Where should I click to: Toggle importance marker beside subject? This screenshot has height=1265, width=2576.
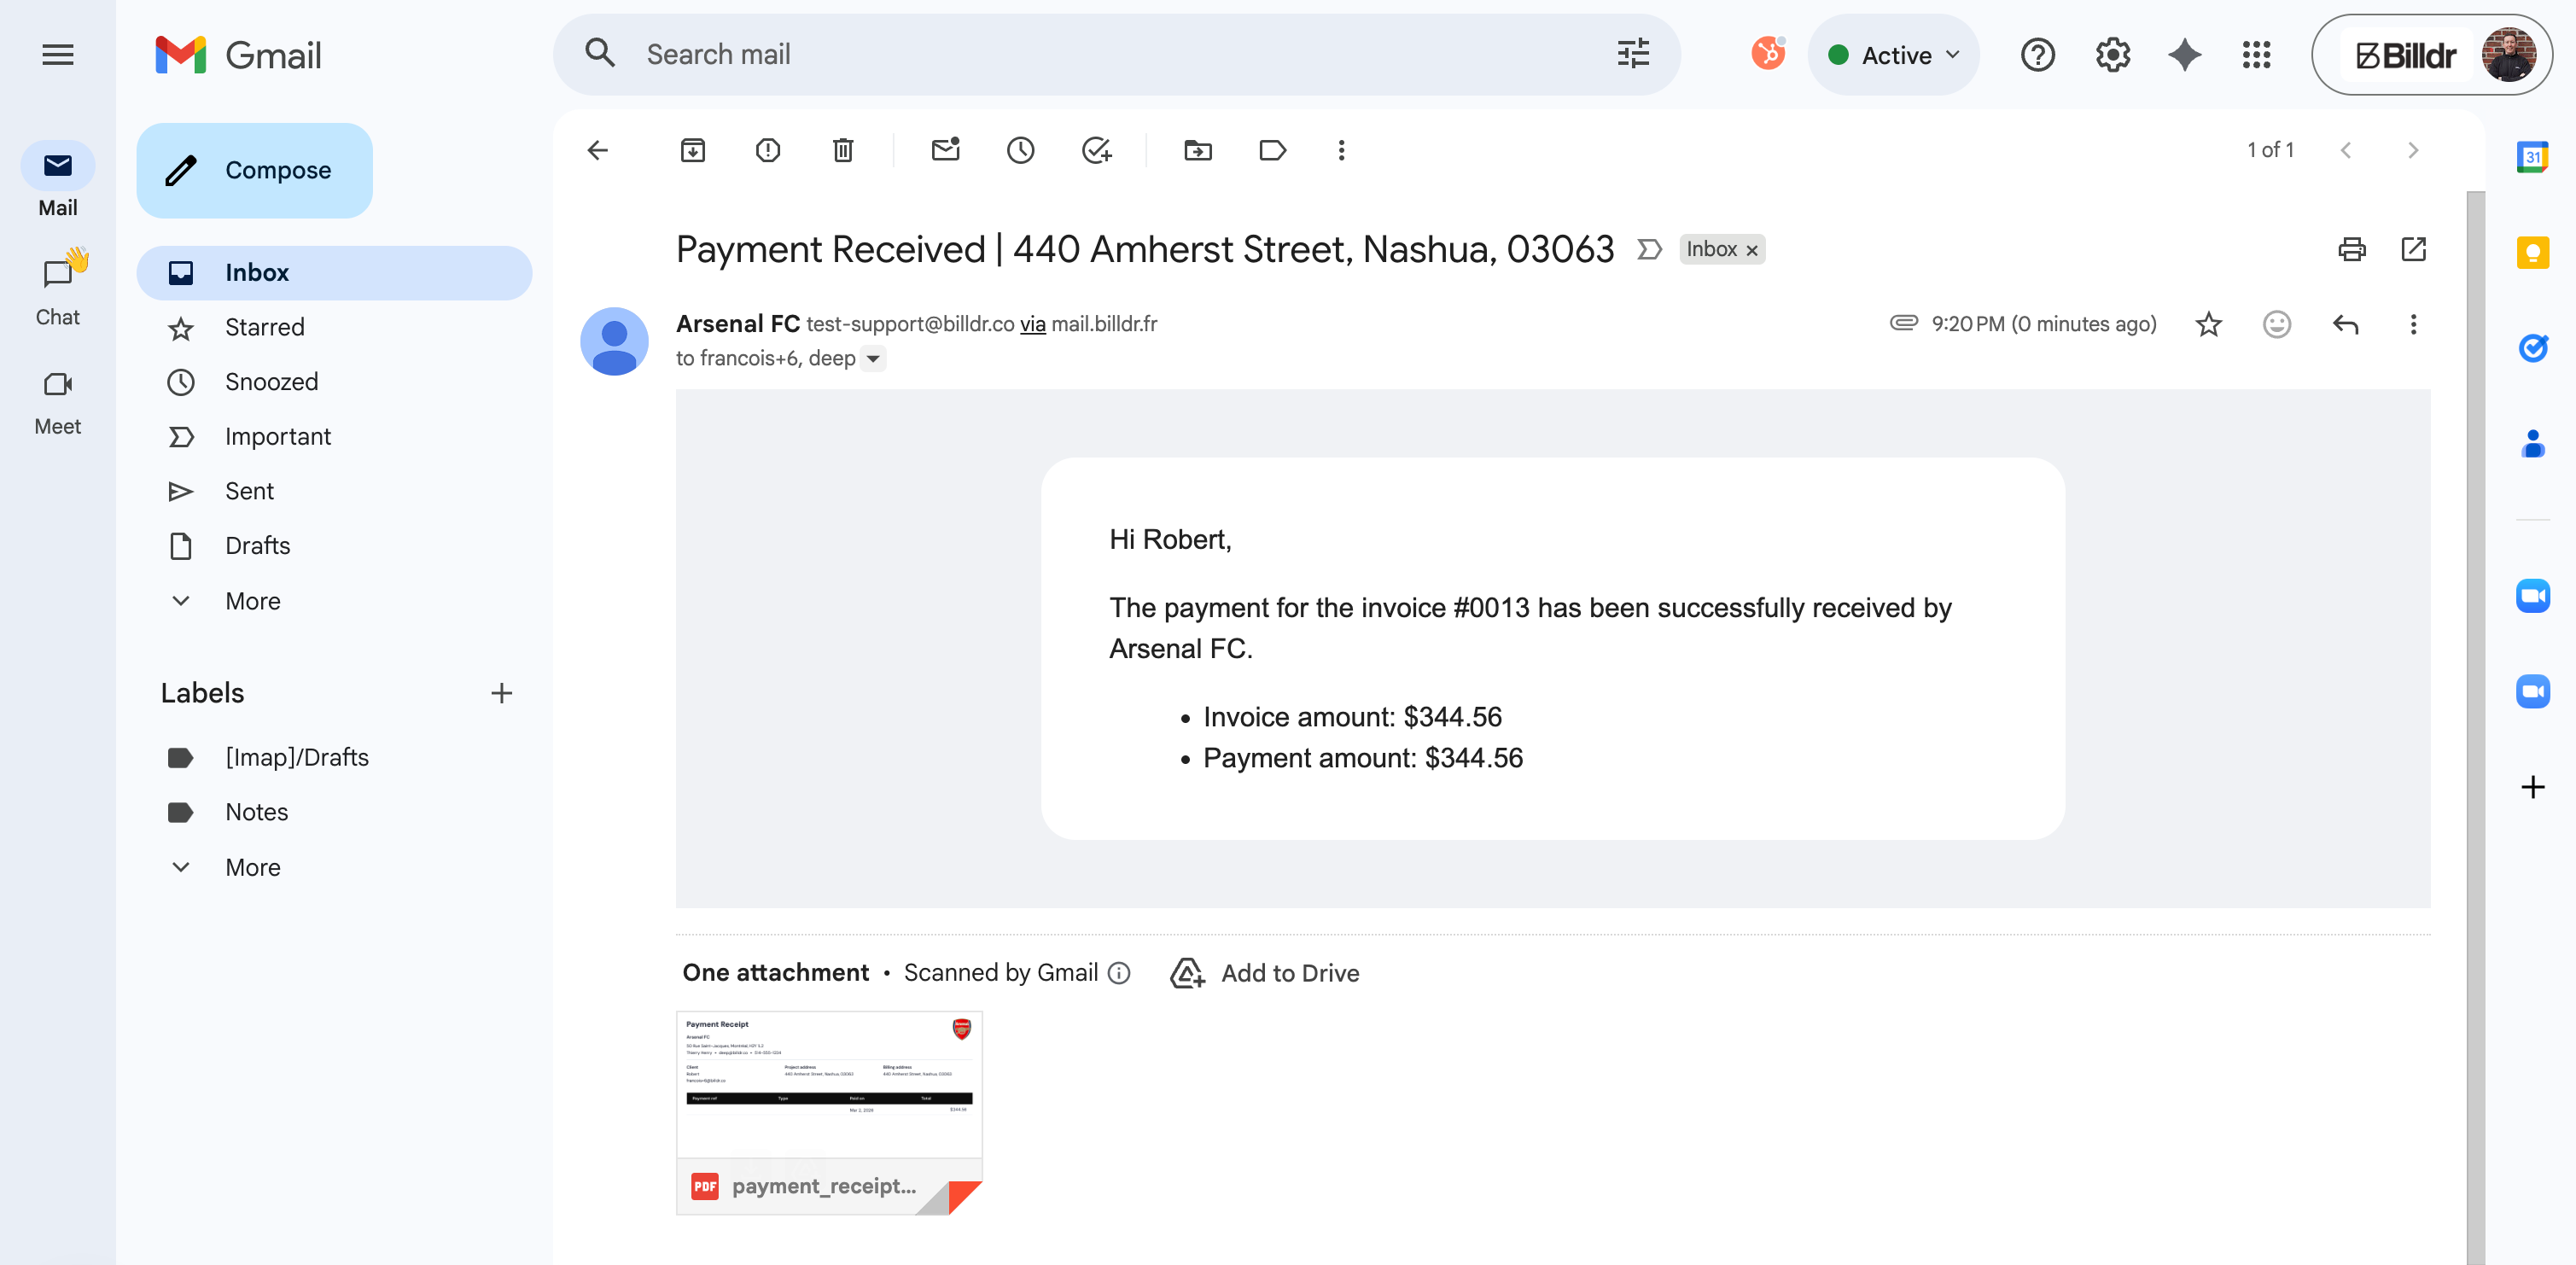(1649, 249)
